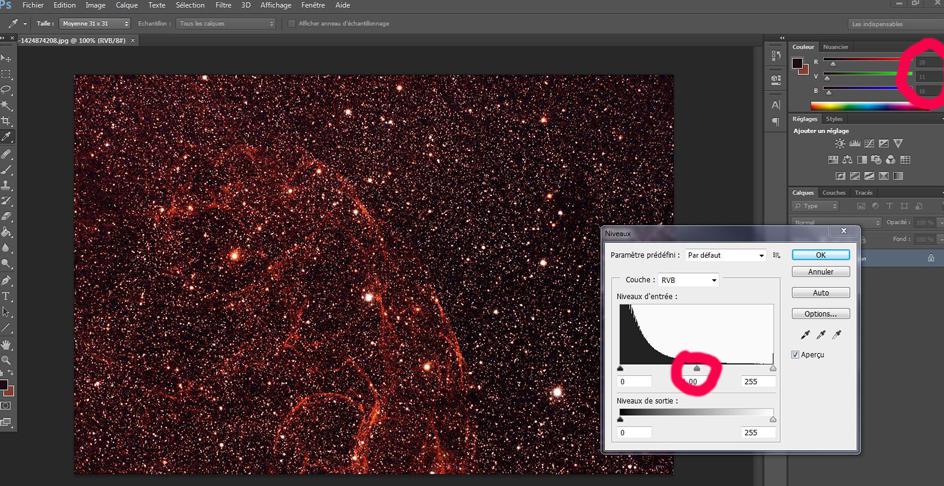Select the Clone Stamp tool

tap(7, 185)
